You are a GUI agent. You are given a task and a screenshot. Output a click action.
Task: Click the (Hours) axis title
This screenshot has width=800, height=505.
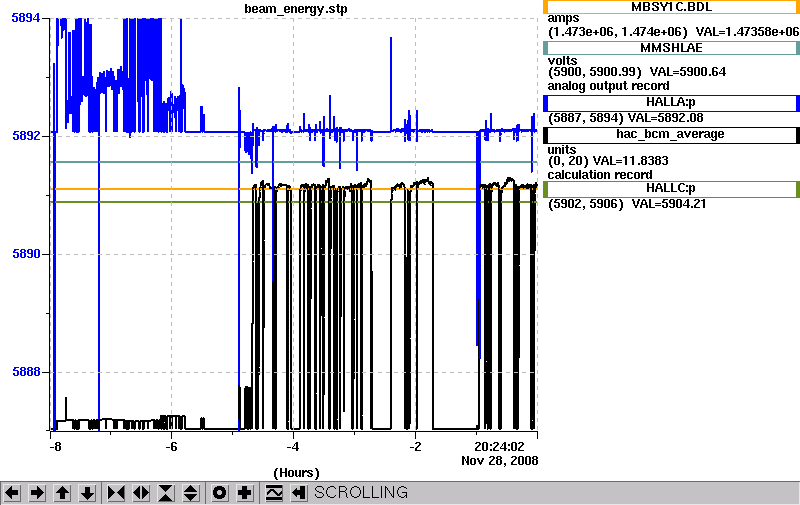point(296,473)
